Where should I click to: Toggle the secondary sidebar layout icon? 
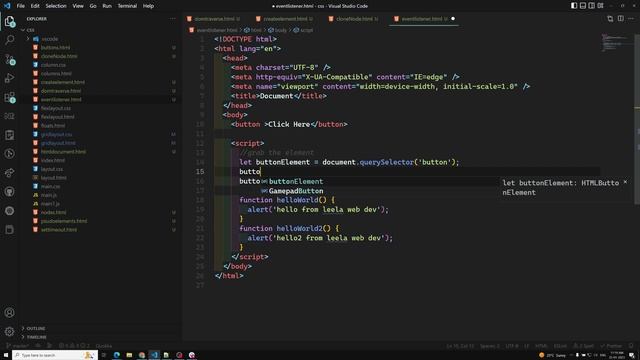point(591,6)
